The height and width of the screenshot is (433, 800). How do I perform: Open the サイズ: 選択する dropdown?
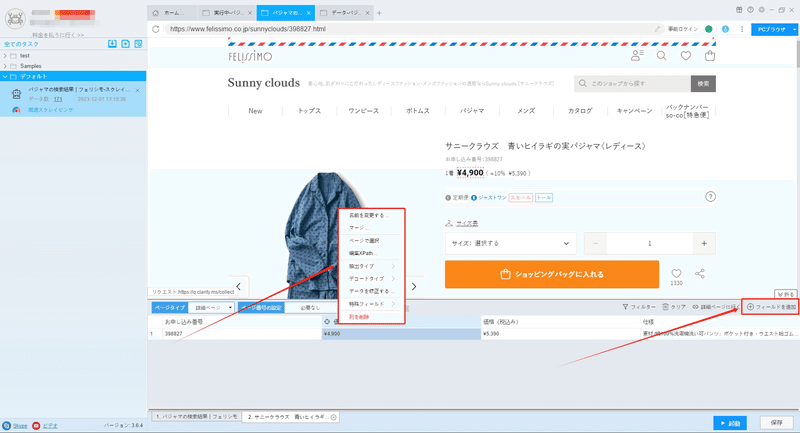coord(511,243)
